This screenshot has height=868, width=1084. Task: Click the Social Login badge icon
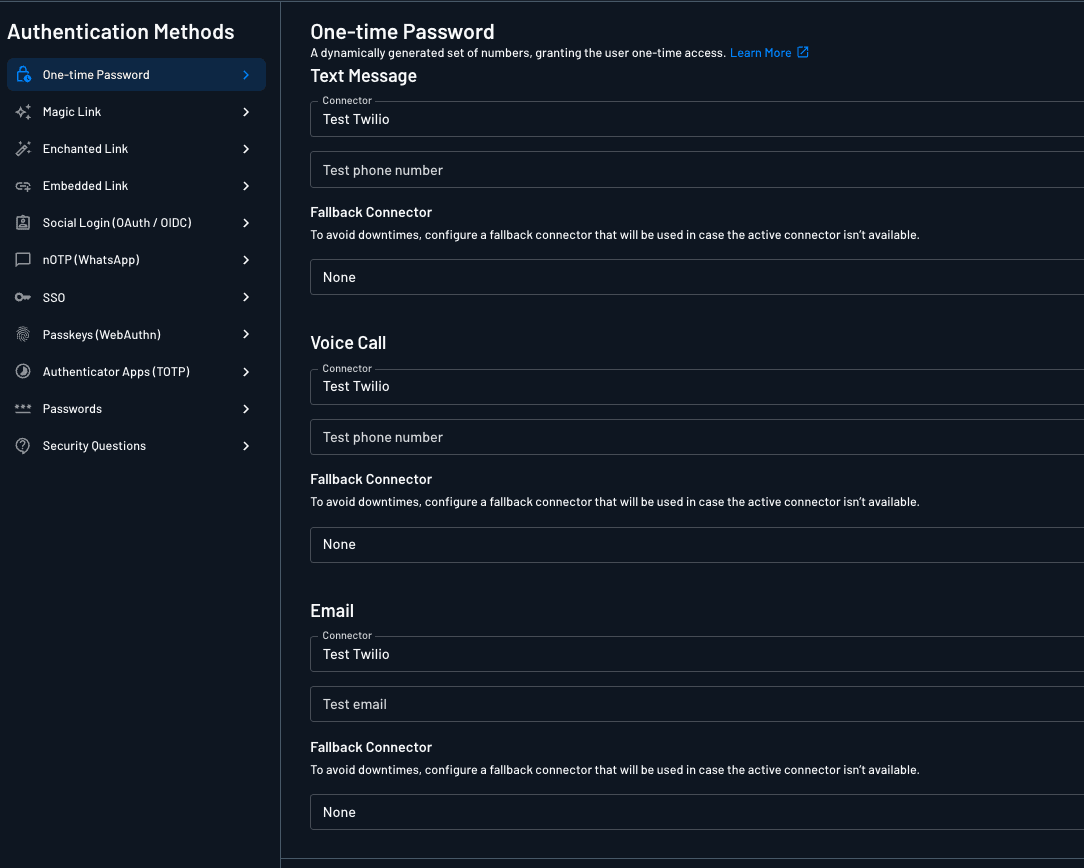click(x=23, y=223)
